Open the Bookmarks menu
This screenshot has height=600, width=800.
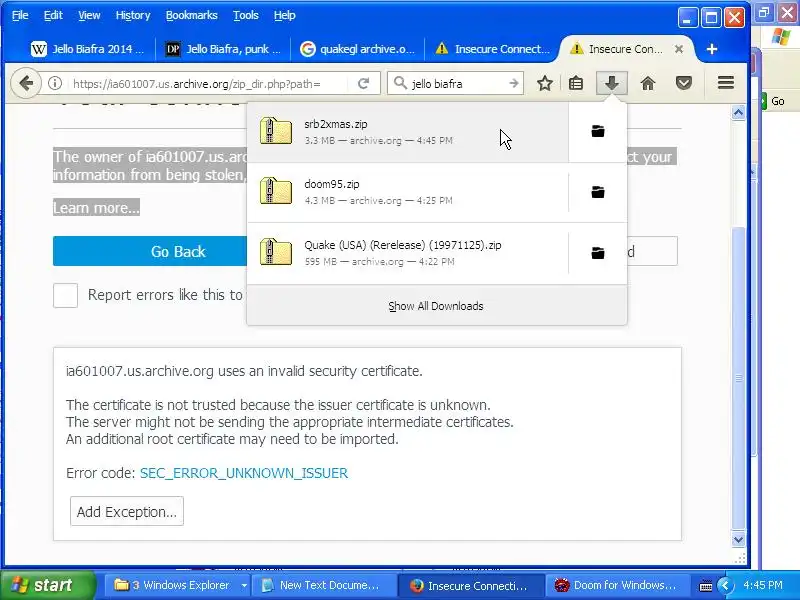(191, 15)
